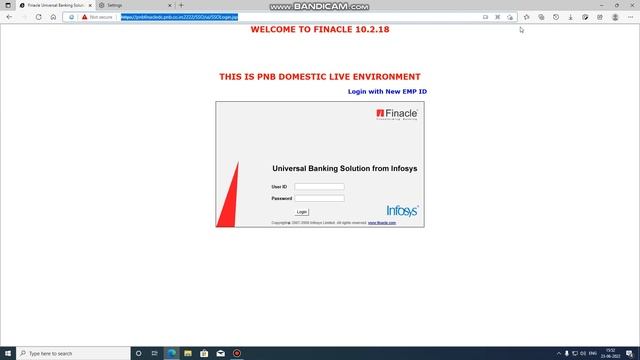Screen dimensions: 640x360
Task: Switch to the Settings tab
Action: click(135, 5)
